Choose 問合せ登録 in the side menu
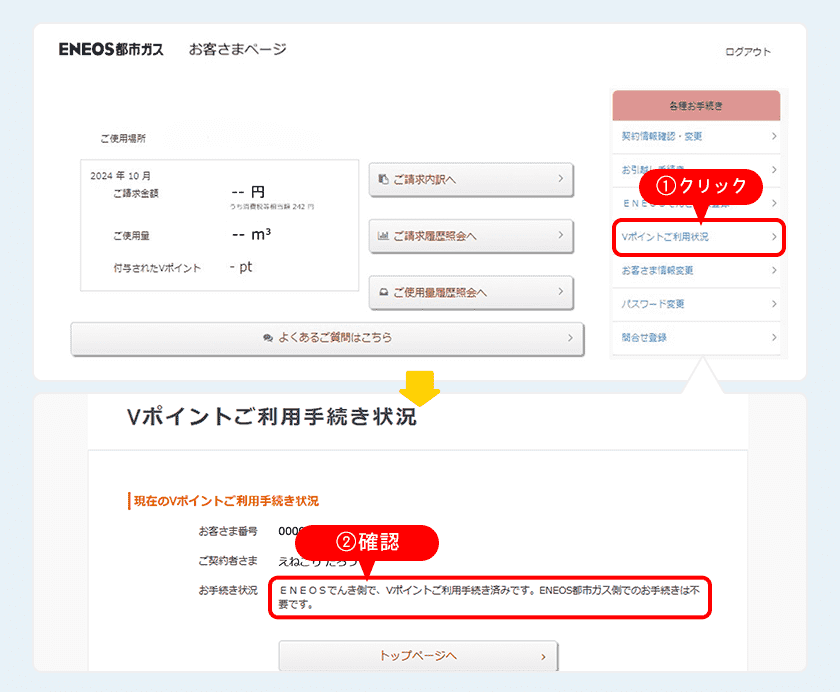The height and width of the screenshot is (692, 840). tap(696, 337)
